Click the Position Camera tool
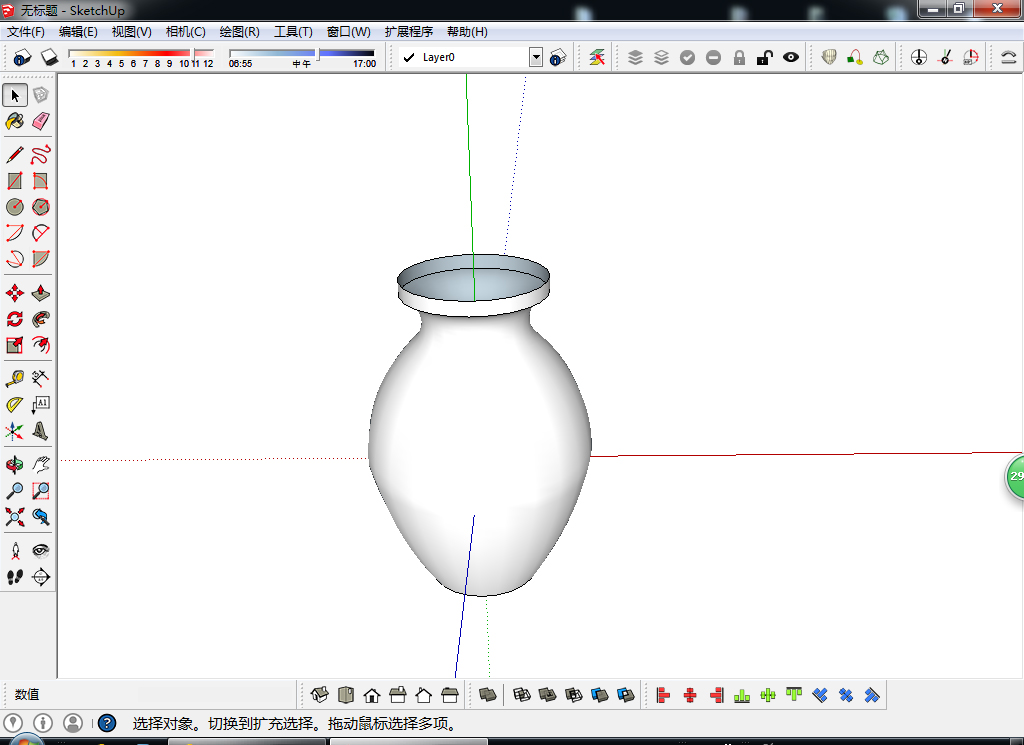The height and width of the screenshot is (745, 1024). click(15, 551)
